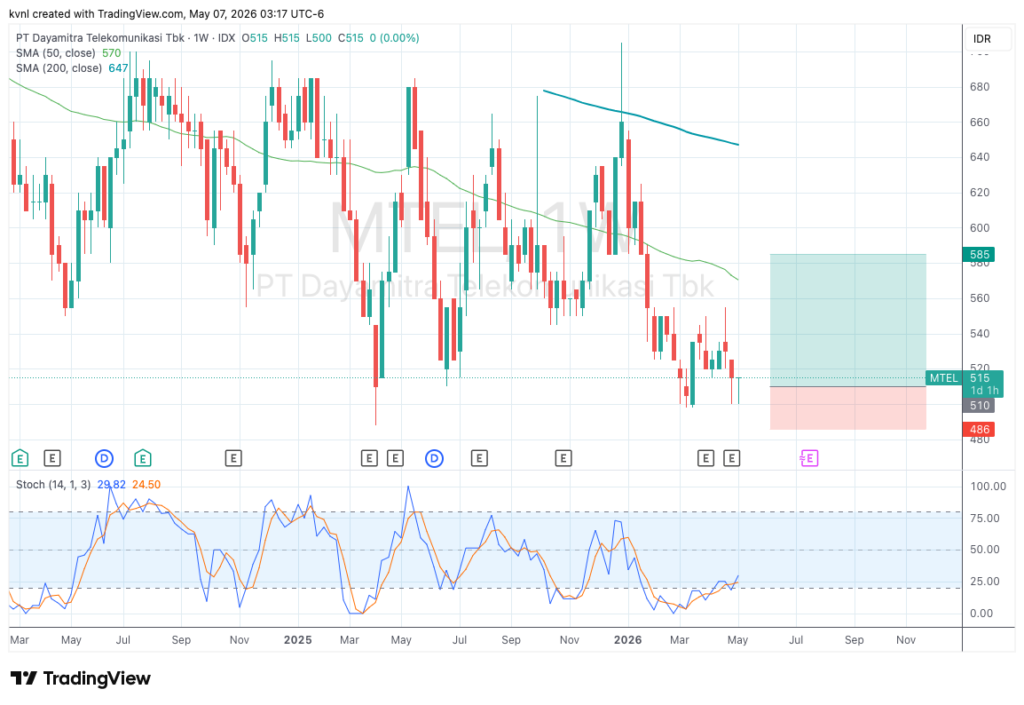Click the PT Dayamitra Telekomunikasi Tbk symbol title
This screenshot has height=705, width=1024.
(101, 38)
